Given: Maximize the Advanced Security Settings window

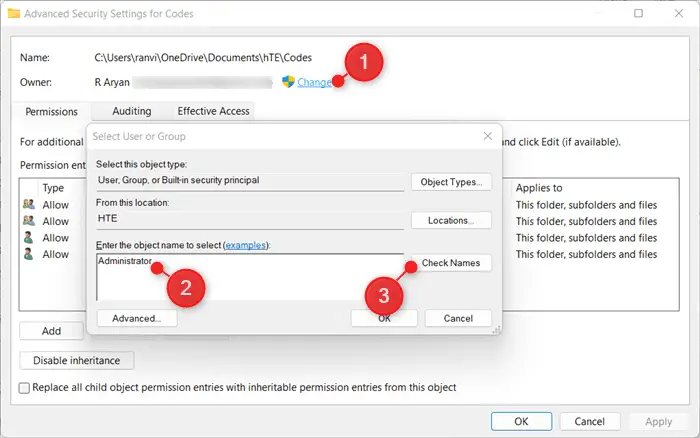Looking at the screenshot, I should 638,13.
